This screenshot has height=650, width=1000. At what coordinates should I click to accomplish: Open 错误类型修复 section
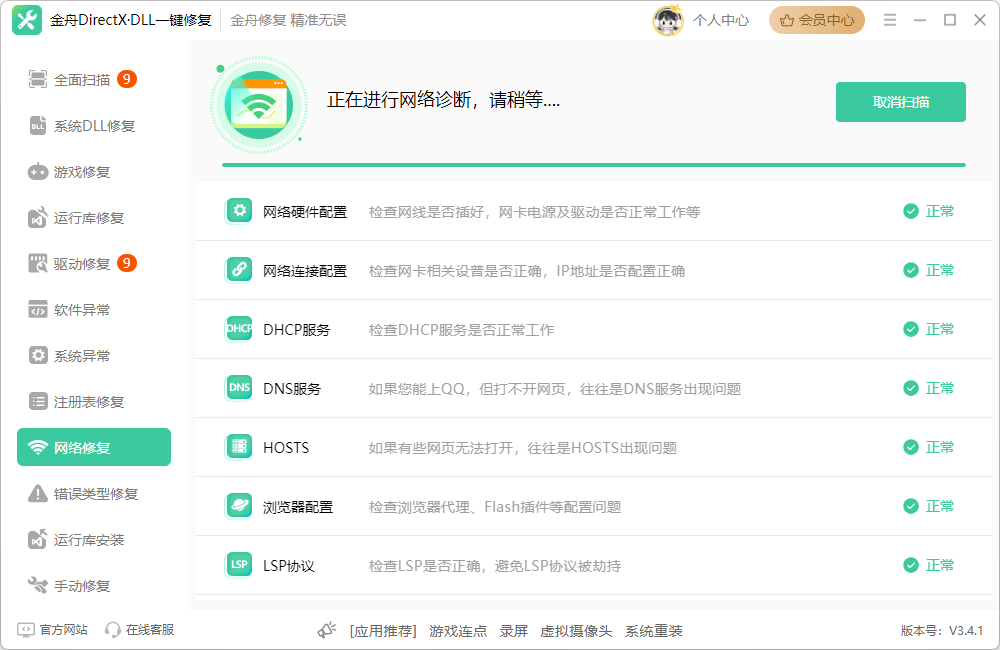pyautogui.click(x=94, y=493)
